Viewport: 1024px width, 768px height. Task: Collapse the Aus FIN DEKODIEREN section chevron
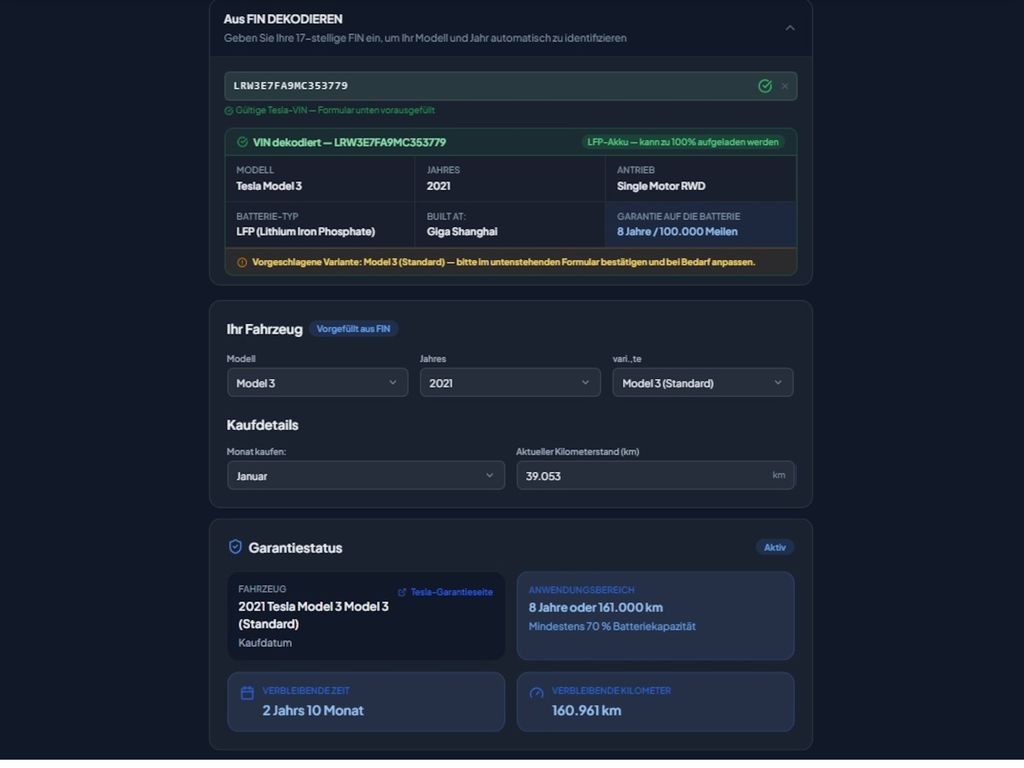[790, 28]
